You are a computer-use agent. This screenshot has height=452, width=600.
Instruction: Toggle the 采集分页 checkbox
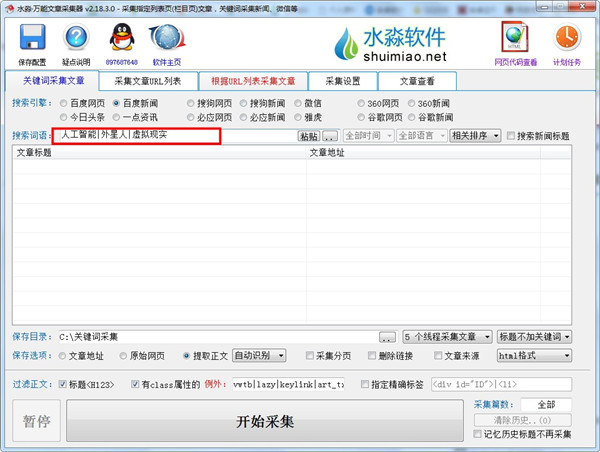point(309,355)
